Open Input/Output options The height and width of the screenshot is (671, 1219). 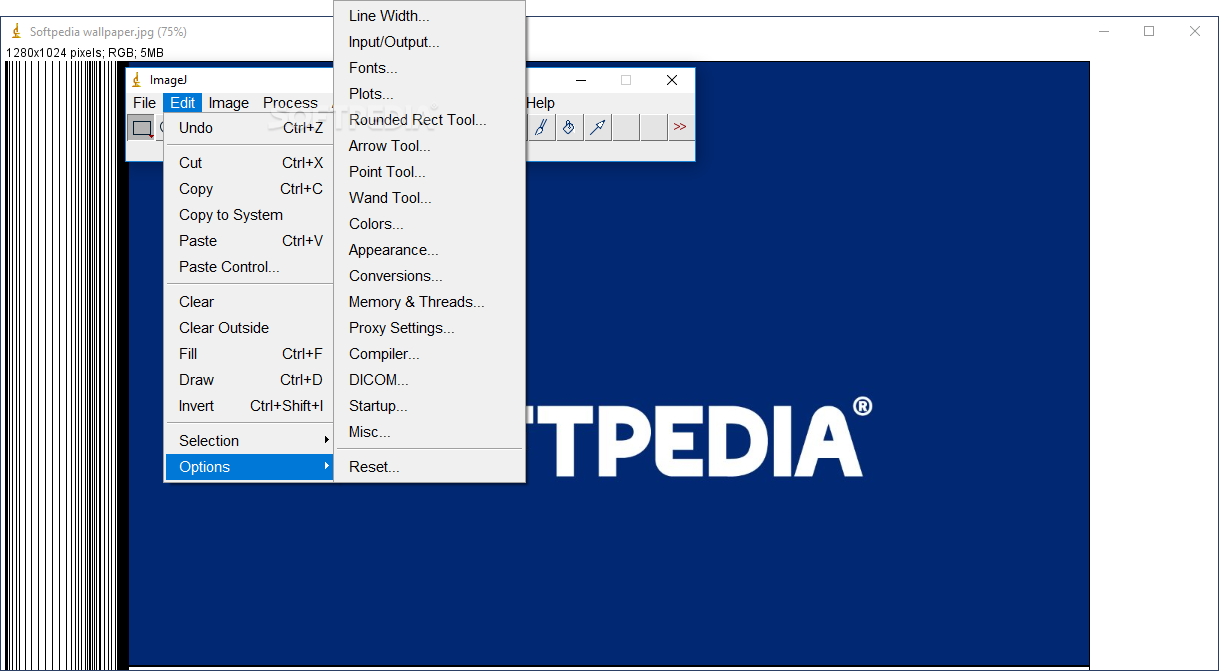pyautogui.click(x=429, y=42)
